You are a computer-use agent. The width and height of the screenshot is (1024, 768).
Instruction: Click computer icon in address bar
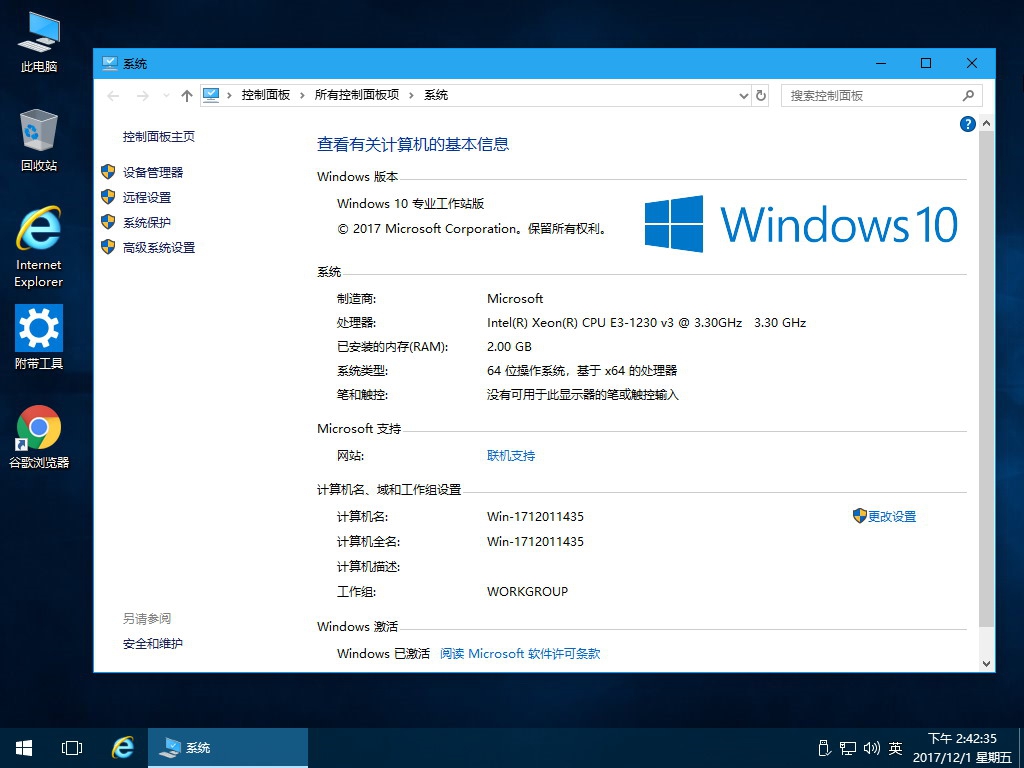(211, 95)
